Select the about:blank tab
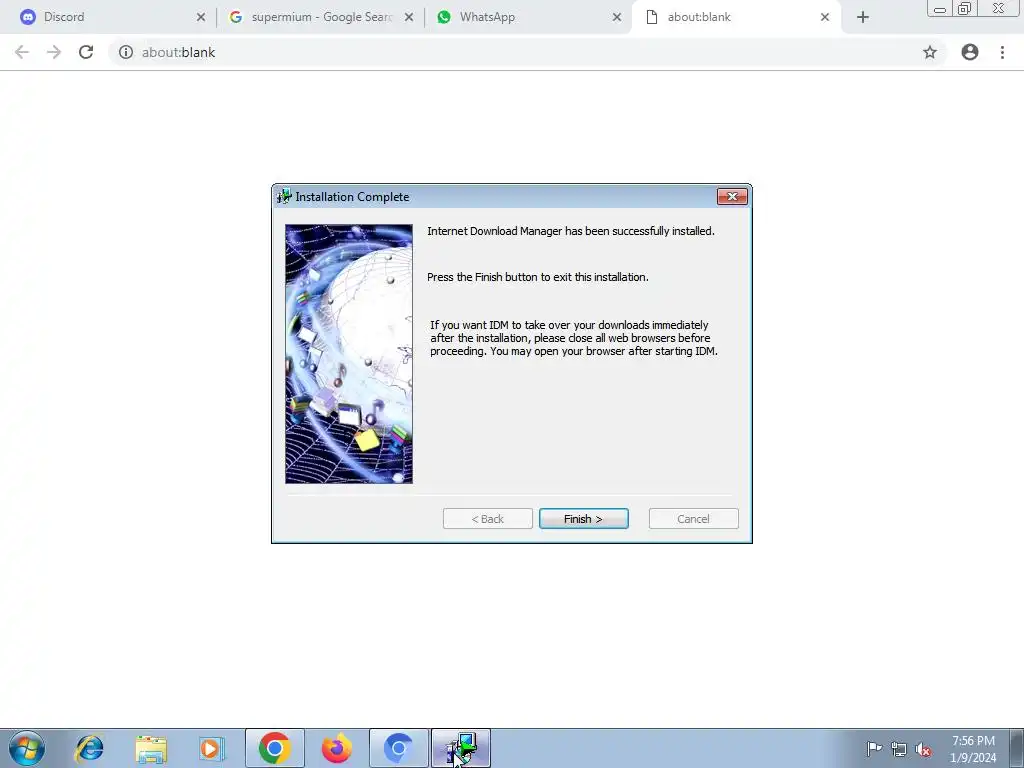The height and width of the screenshot is (768, 1024). pyautogui.click(x=736, y=17)
